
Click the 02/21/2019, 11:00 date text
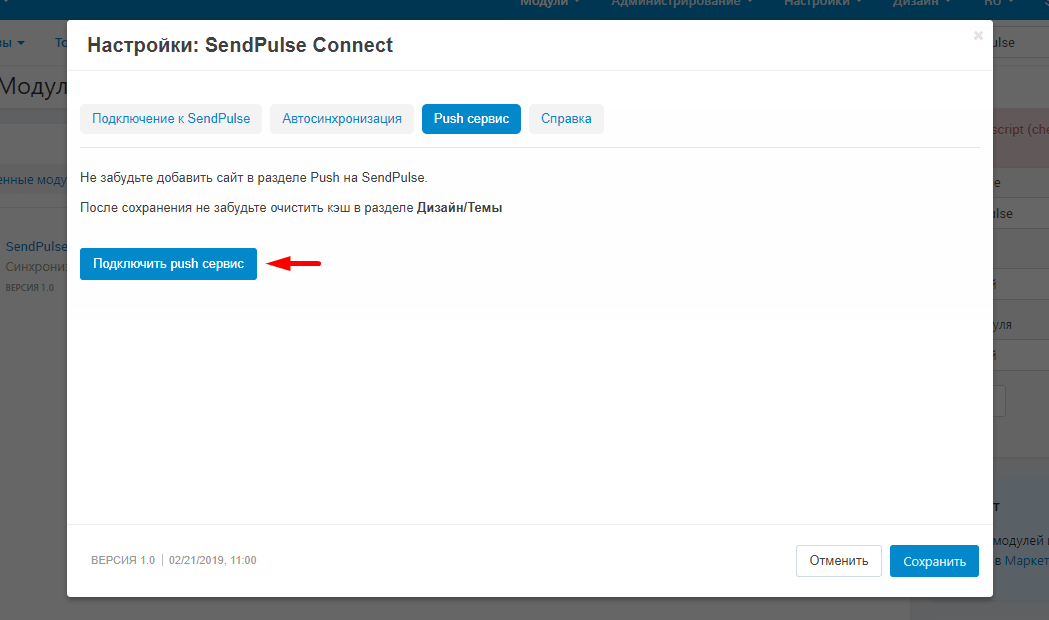(x=213, y=560)
